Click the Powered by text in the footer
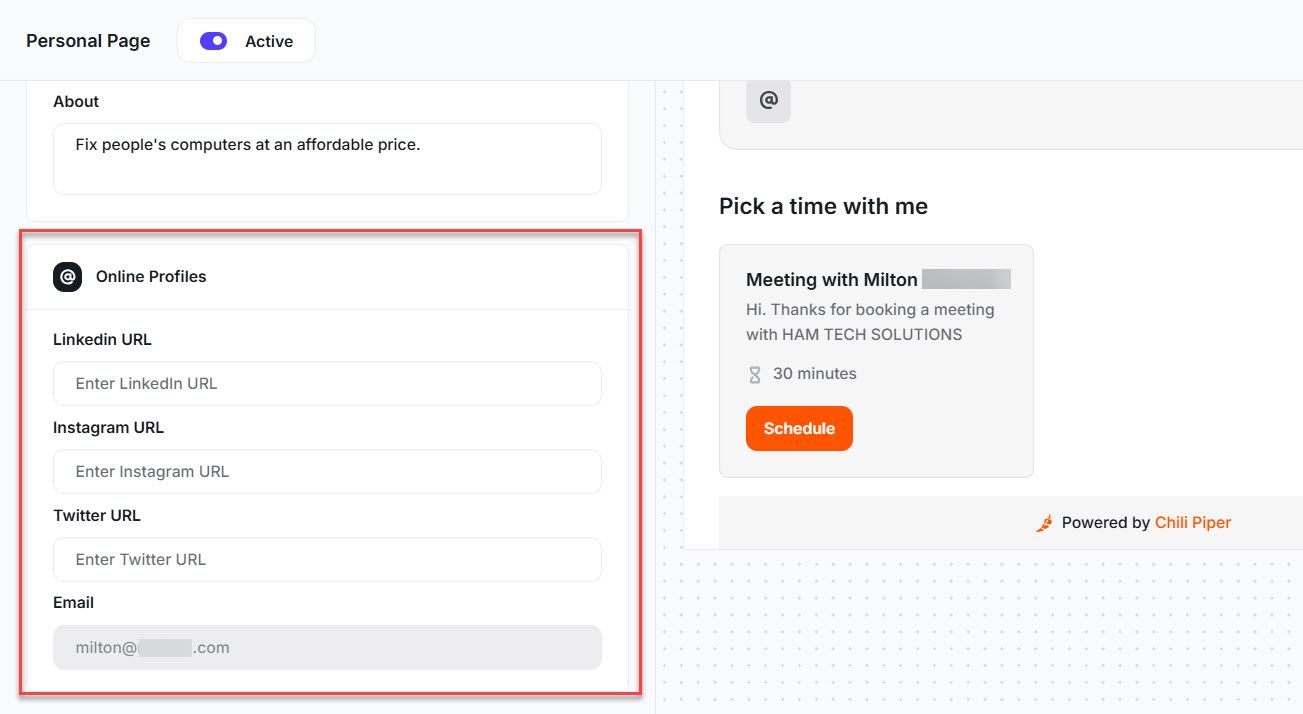This screenshot has height=714, width=1303. (x=1106, y=522)
